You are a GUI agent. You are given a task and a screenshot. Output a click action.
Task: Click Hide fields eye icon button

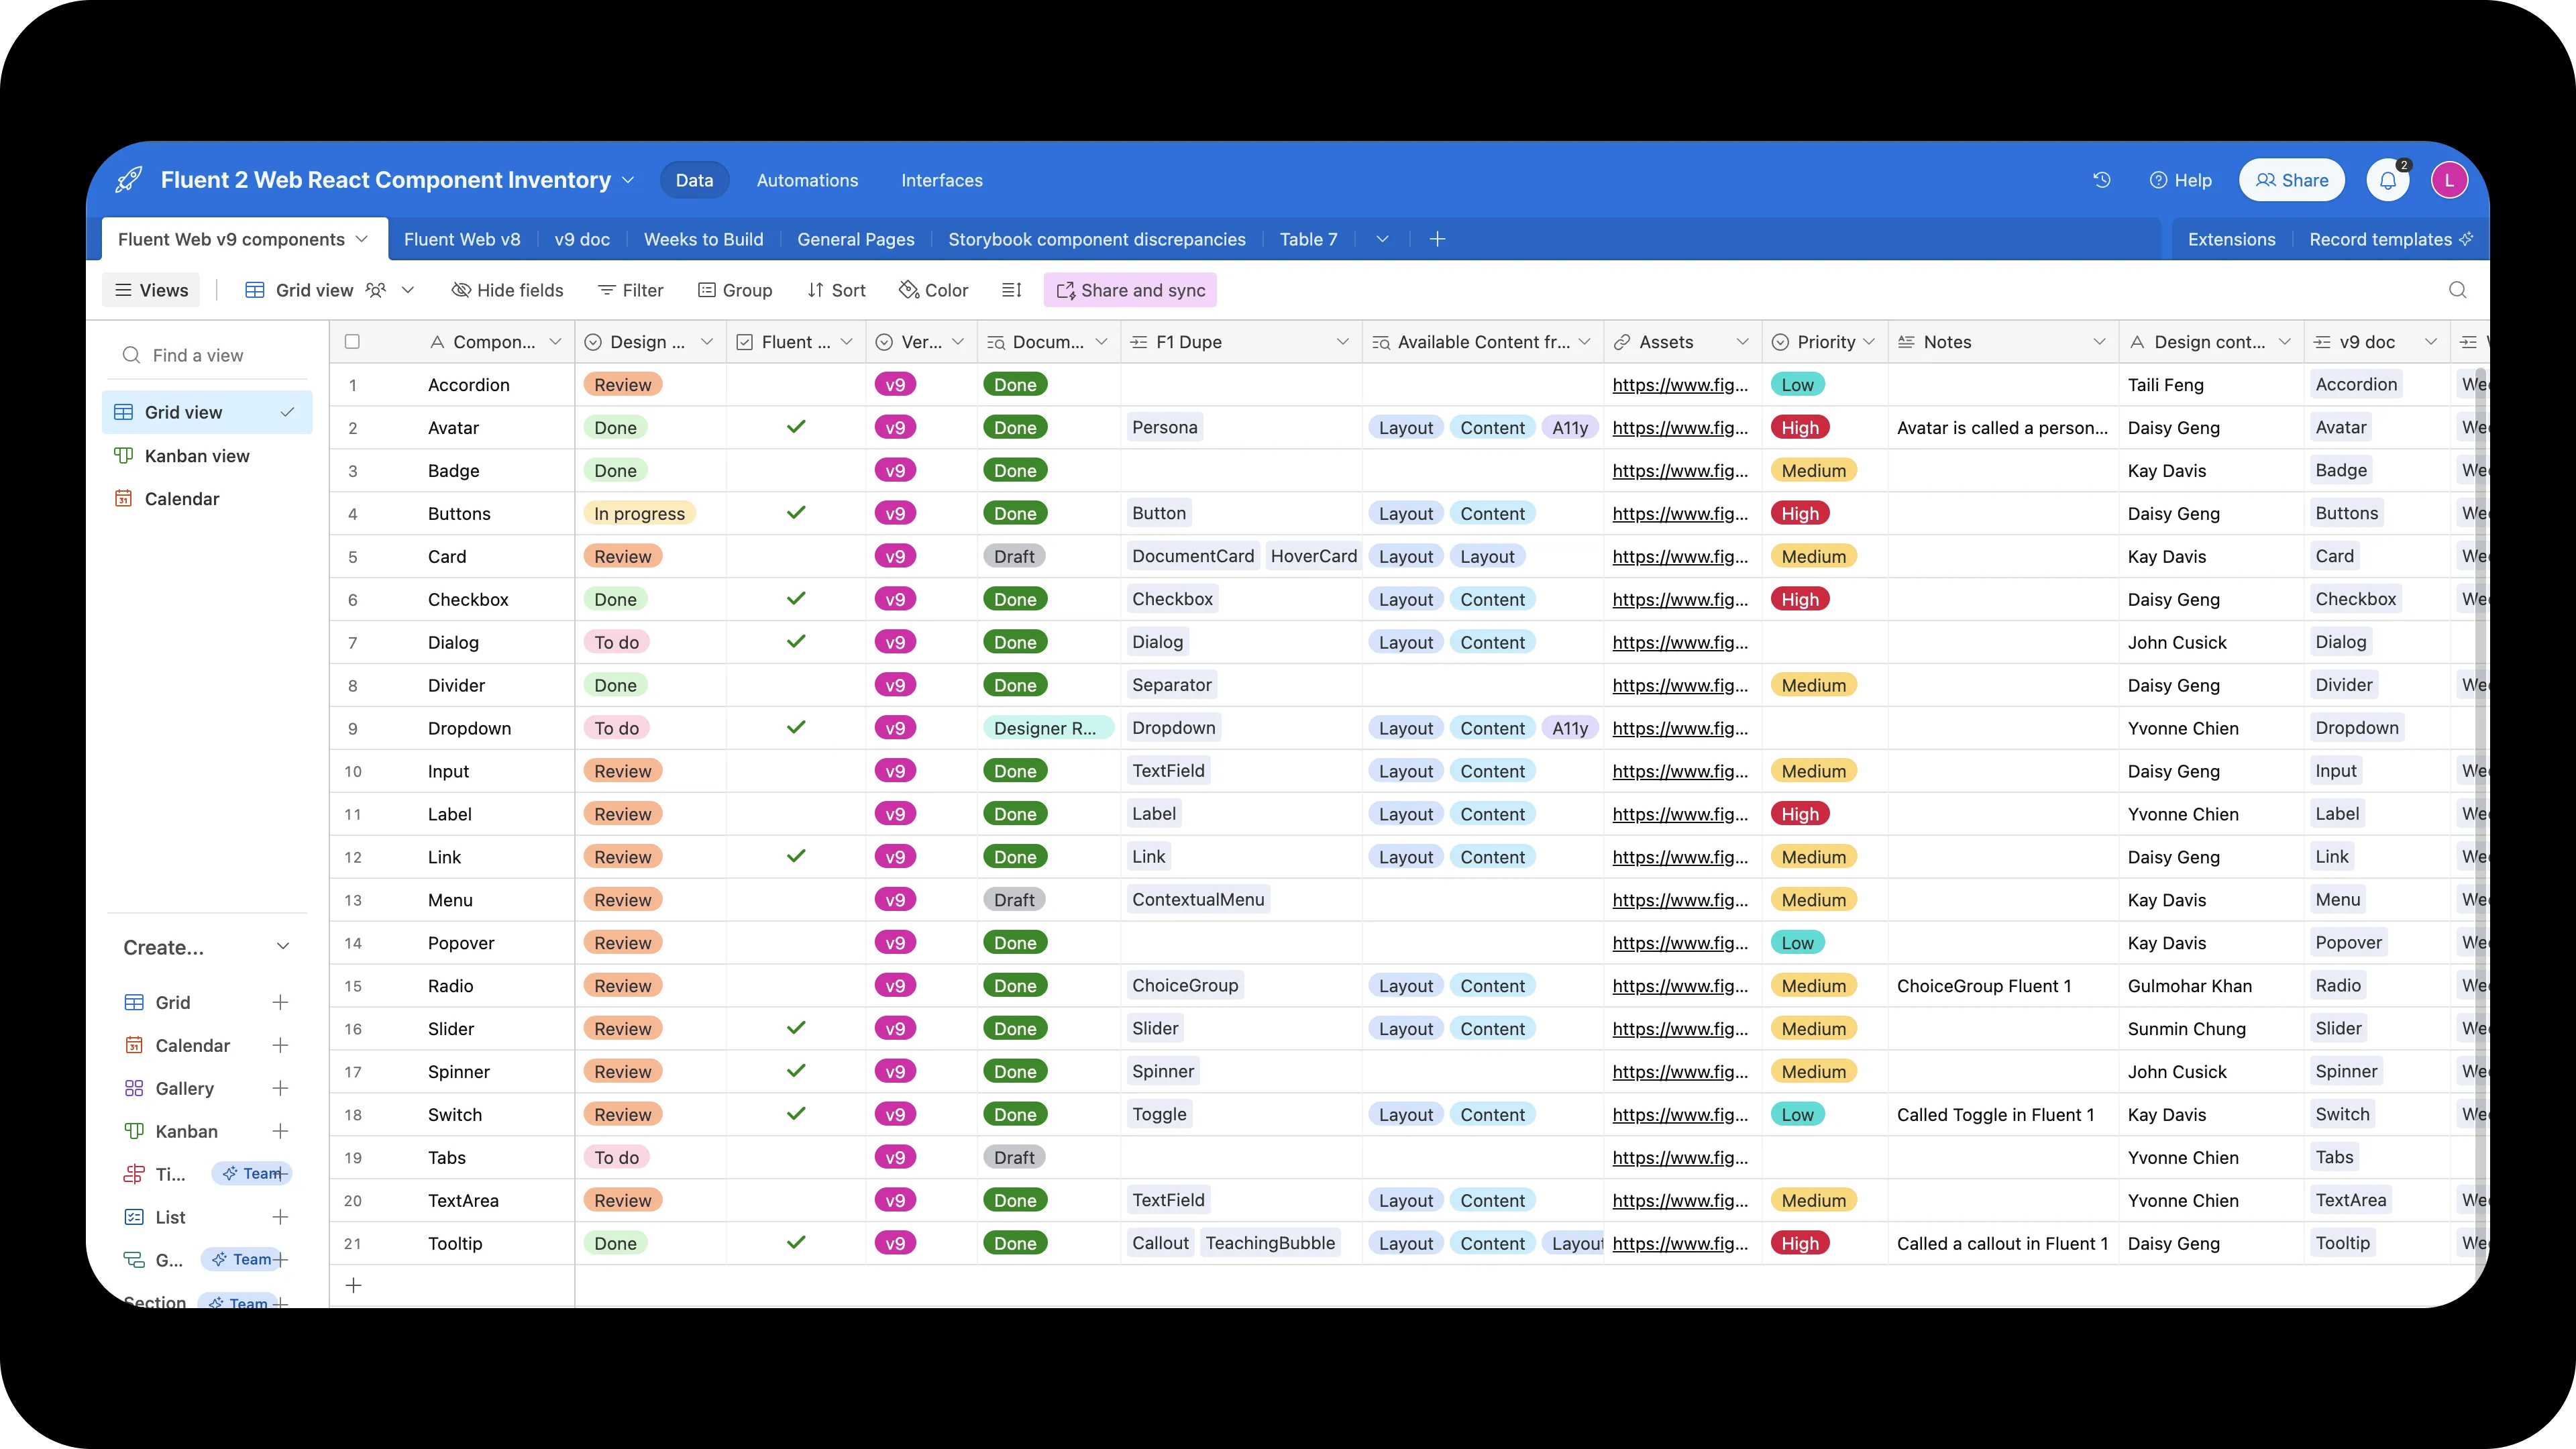[507, 290]
